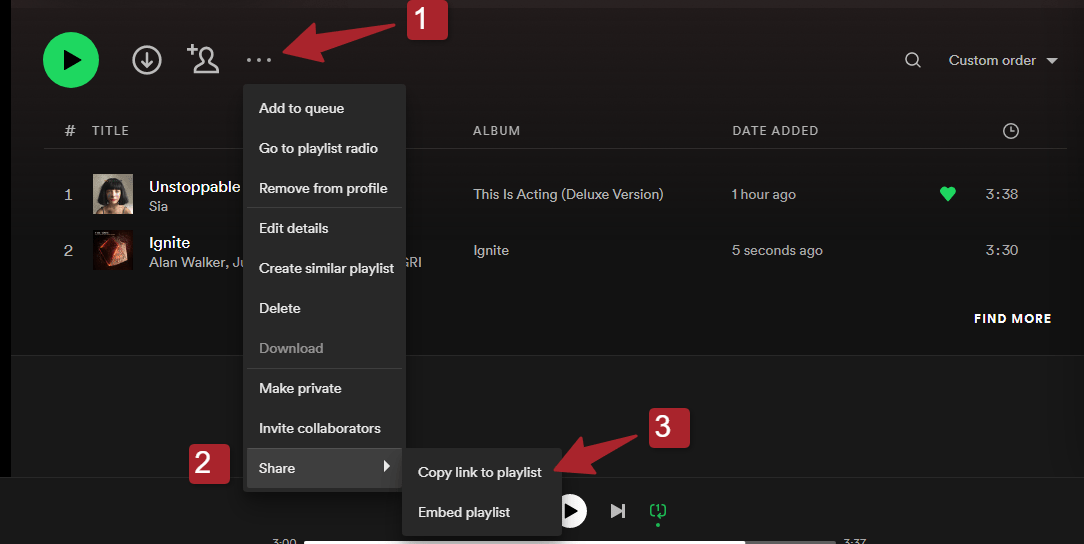Choose Invite collaborators menu entry
Image resolution: width=1084 pixels, height=544 pixels.
324,429
